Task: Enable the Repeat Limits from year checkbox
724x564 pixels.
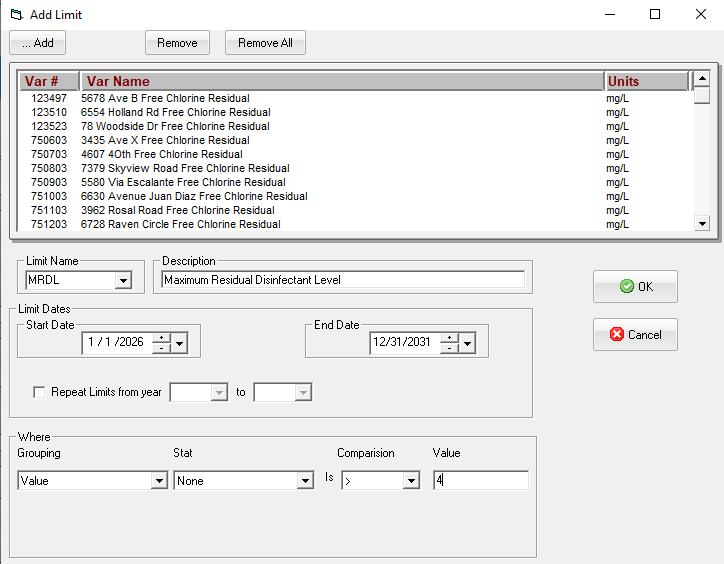Action: tap(40, 393)
